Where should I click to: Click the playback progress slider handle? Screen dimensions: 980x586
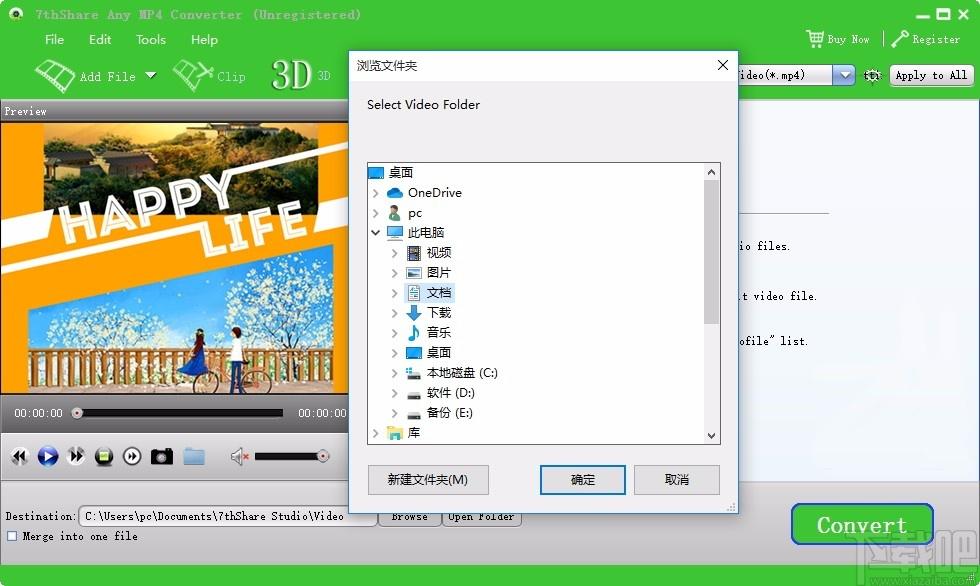tap(77, 413)
